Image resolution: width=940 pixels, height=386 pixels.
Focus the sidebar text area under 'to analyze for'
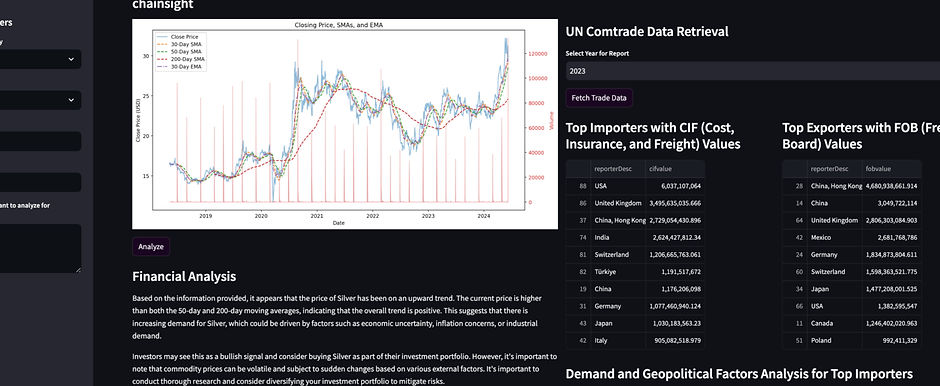pos(40,249)
